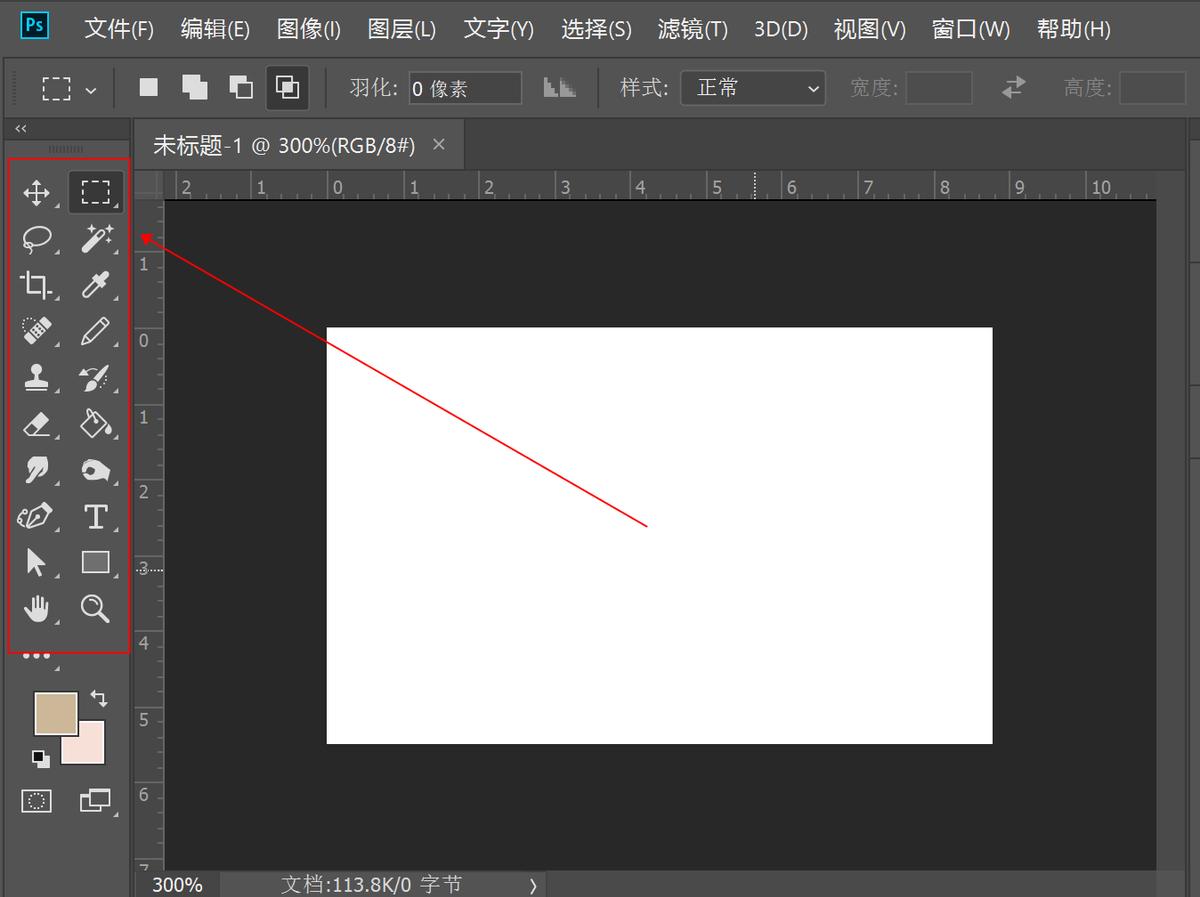
Task: Select the Move tool
Action: (x=37, y=193)
